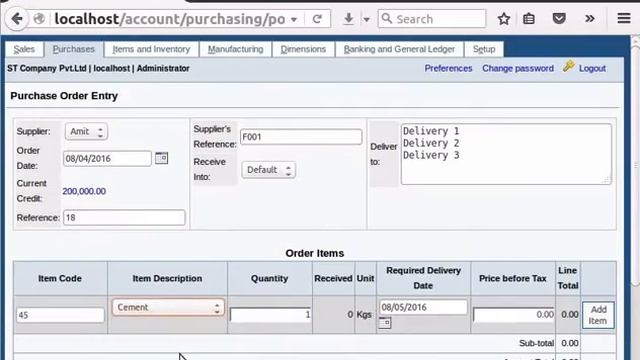640x360 pixels.
Task: Select the Purchases tab
Action: (x=73, y=49)
